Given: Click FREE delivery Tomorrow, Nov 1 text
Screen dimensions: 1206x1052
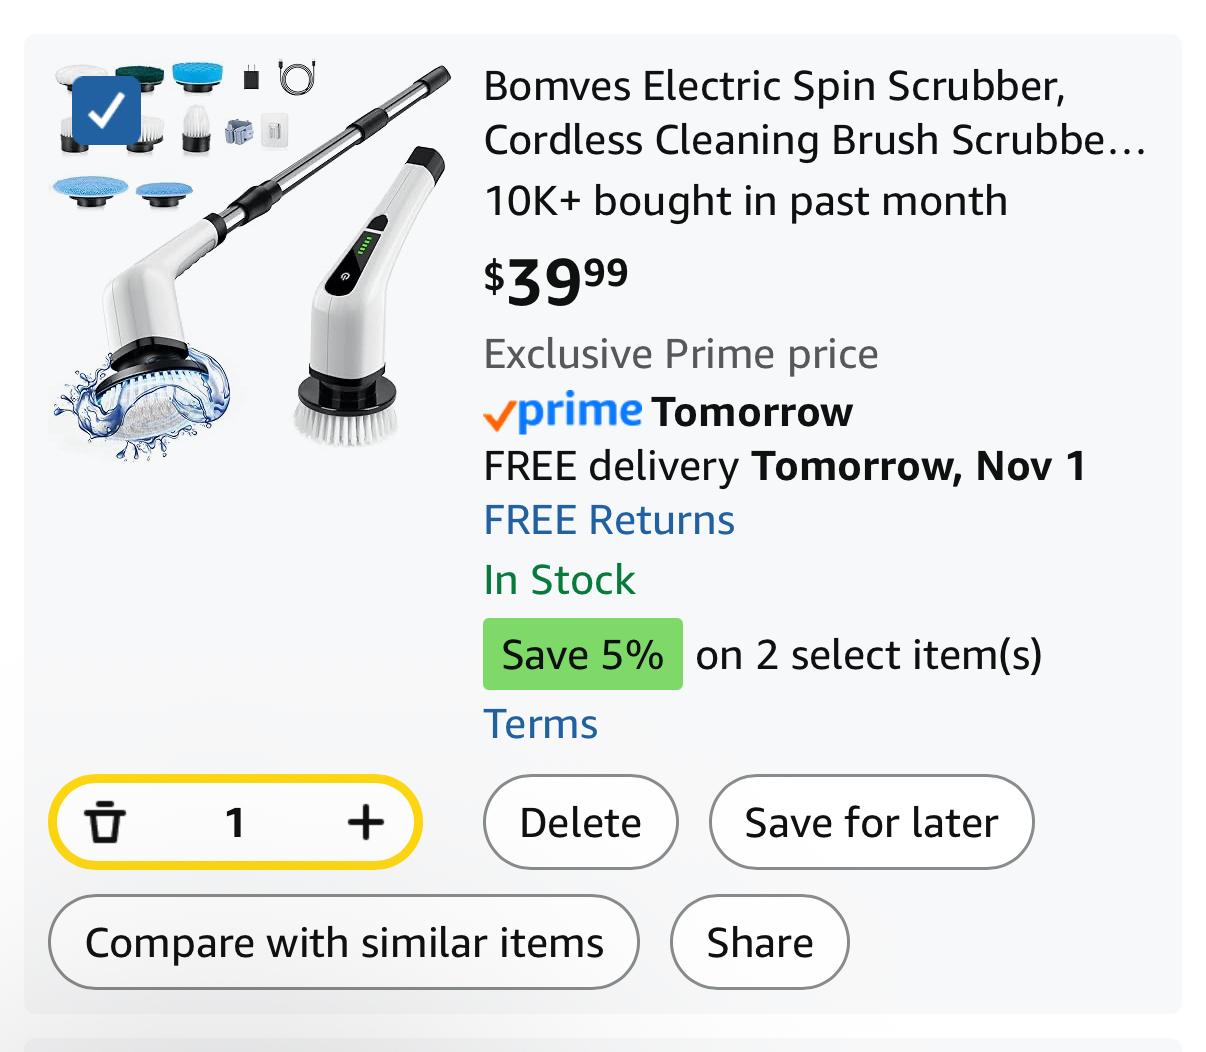Looking at the screenshot, I should click(784, 467).
